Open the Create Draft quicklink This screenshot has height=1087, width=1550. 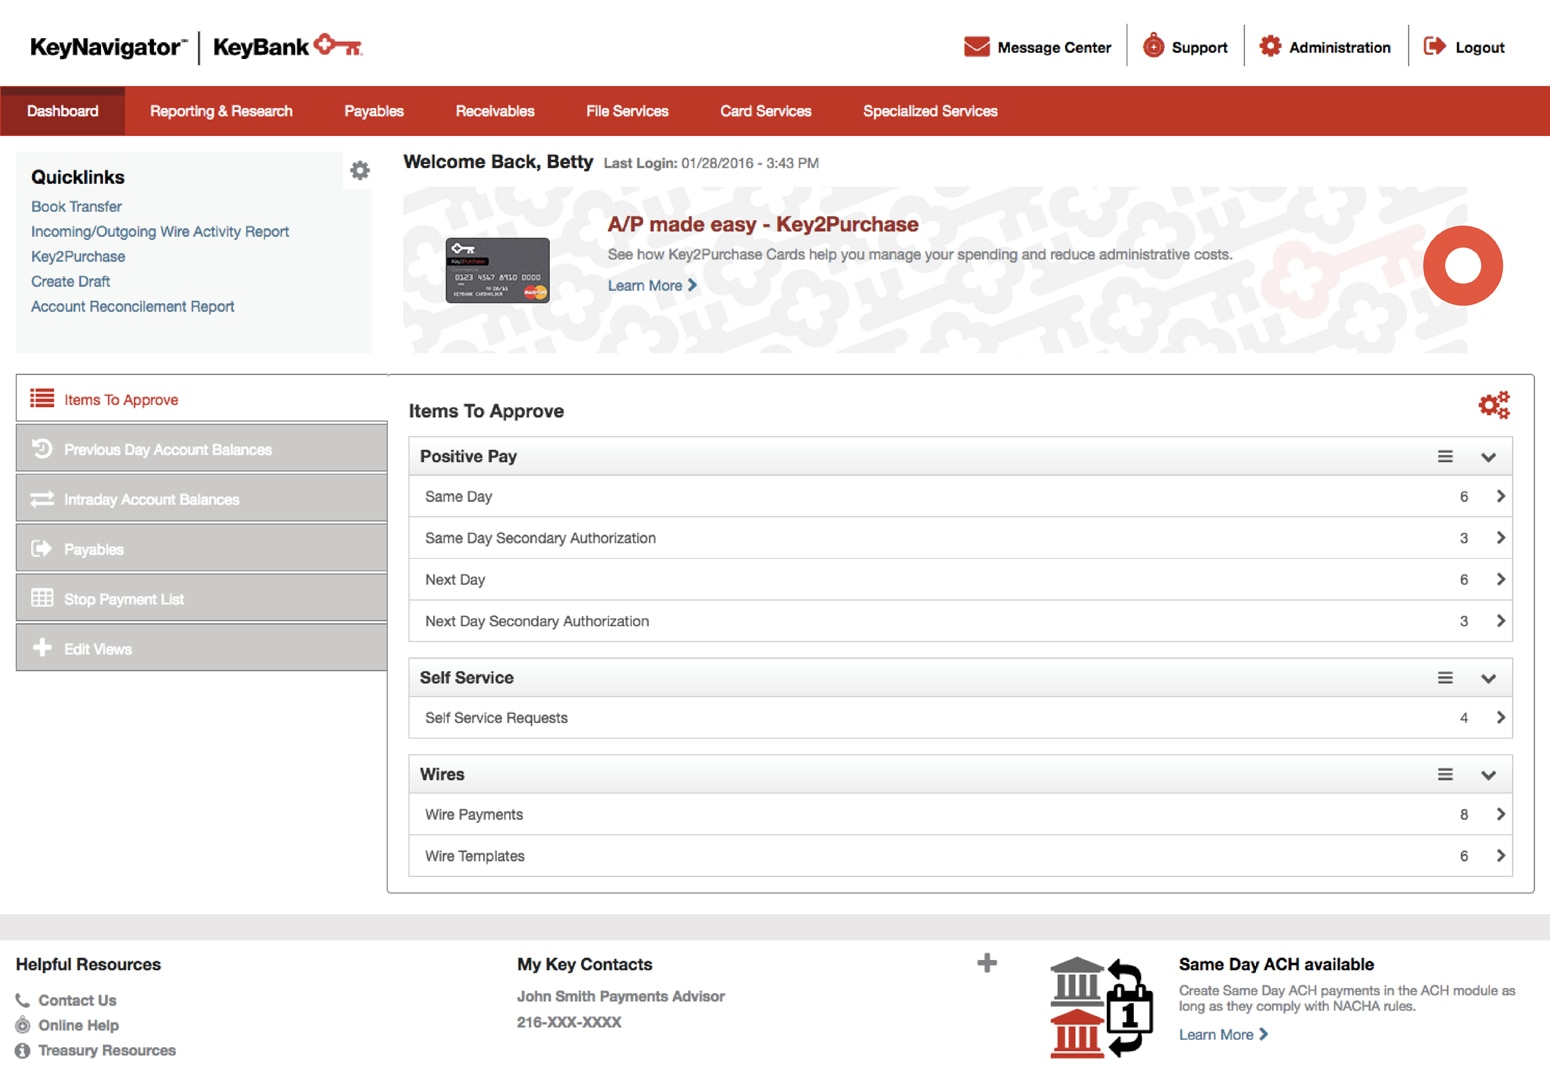click(70, 281)
